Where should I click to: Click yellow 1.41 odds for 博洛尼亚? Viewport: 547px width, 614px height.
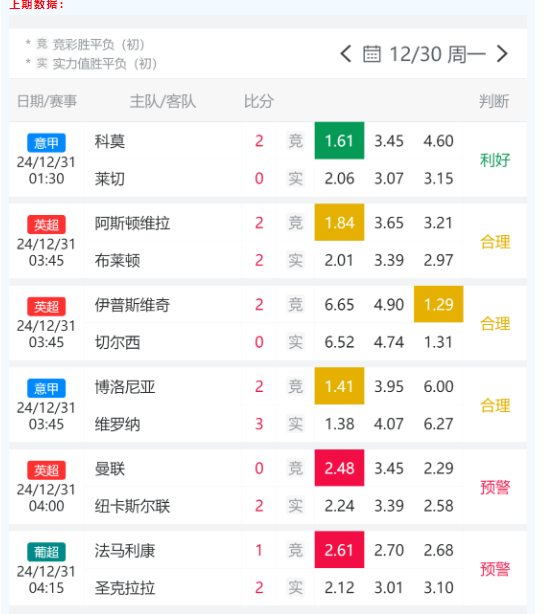click(339, 386)
